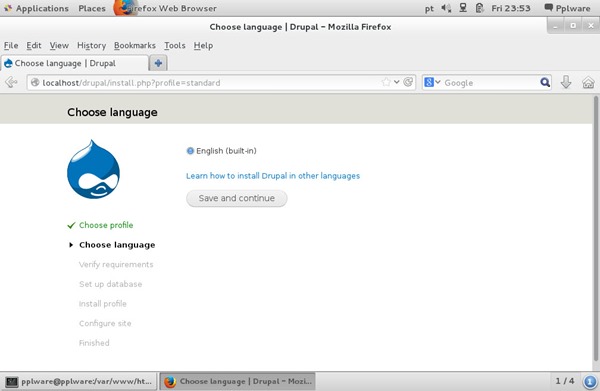
Task: Click the site identity globe icon
Action: click(x=35, y=82)
